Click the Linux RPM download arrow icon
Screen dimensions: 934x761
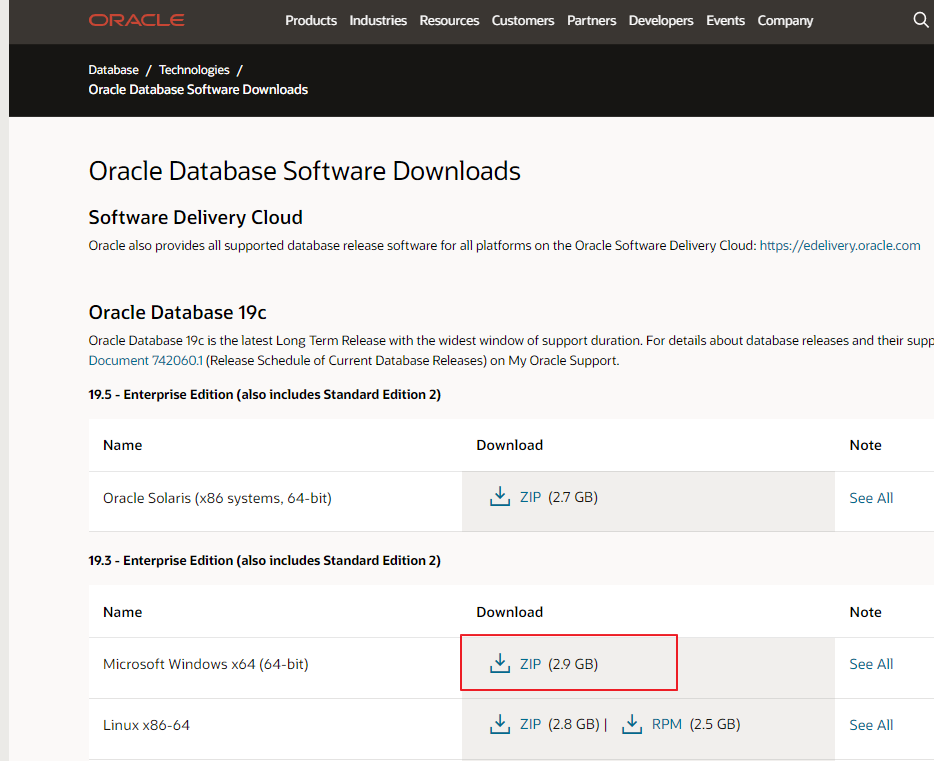[x=632, y=724]
